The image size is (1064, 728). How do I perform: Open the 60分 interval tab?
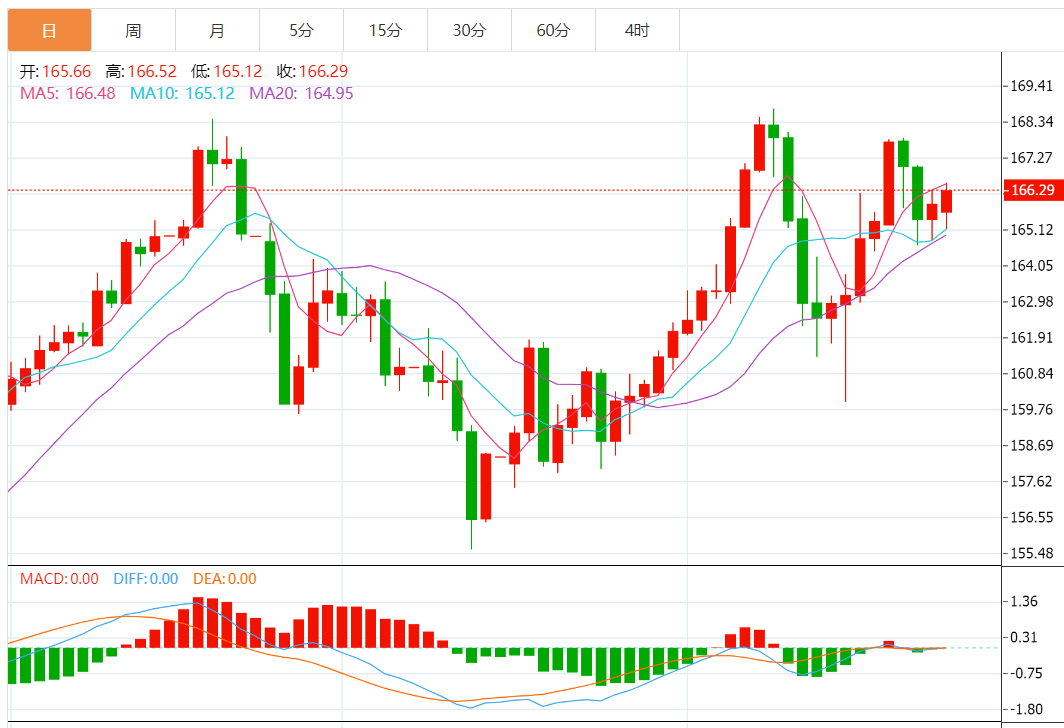click(x=554, y=31)
